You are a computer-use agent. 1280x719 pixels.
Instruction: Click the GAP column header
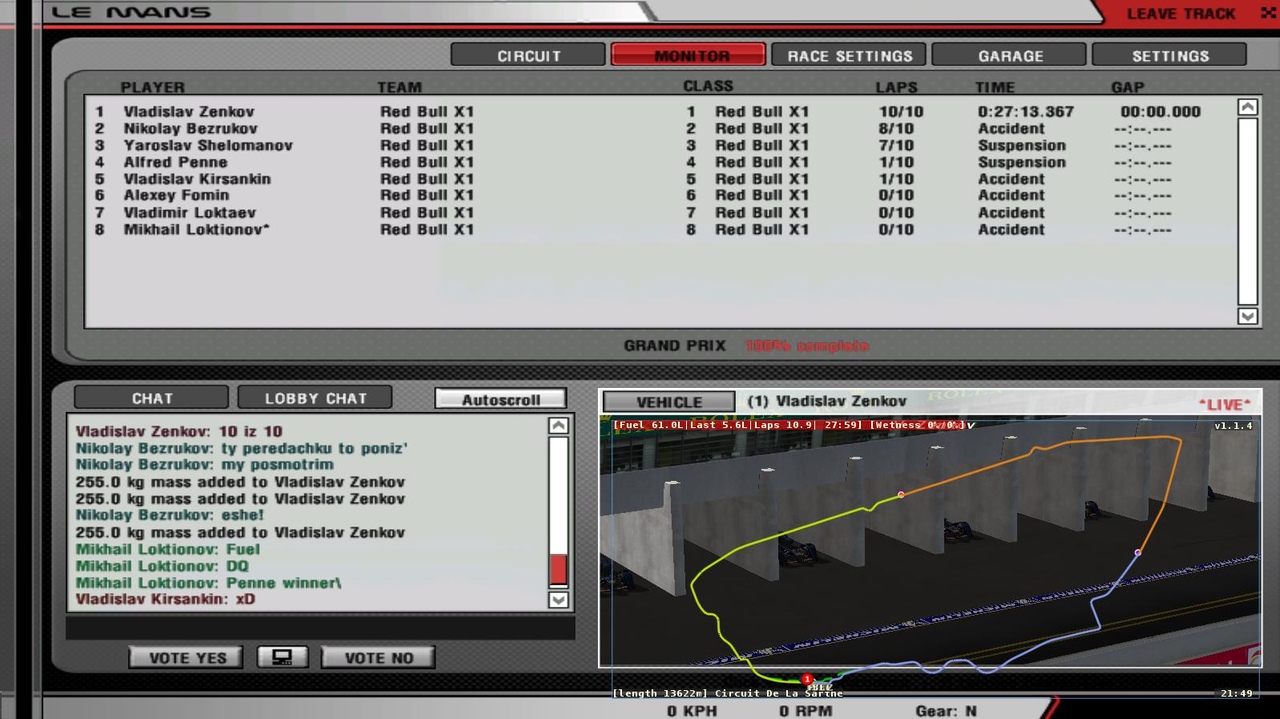[1127, 87]
